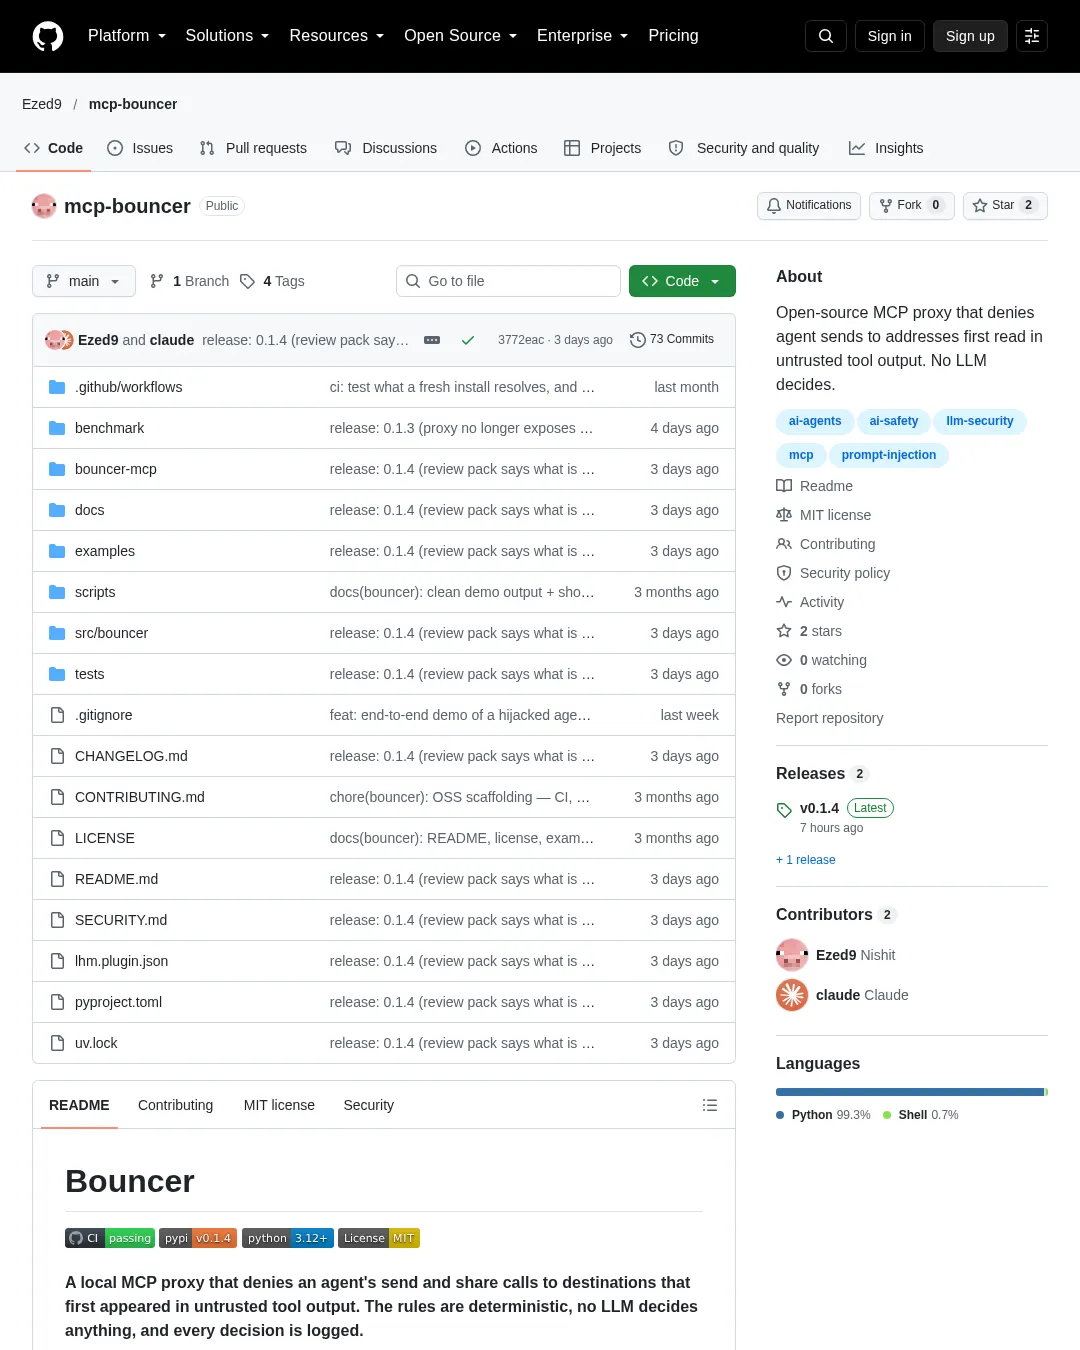This screenshot has width=1080, height=1350.
Task: View the green check status of the latest commit
Action: click(468, 340)
